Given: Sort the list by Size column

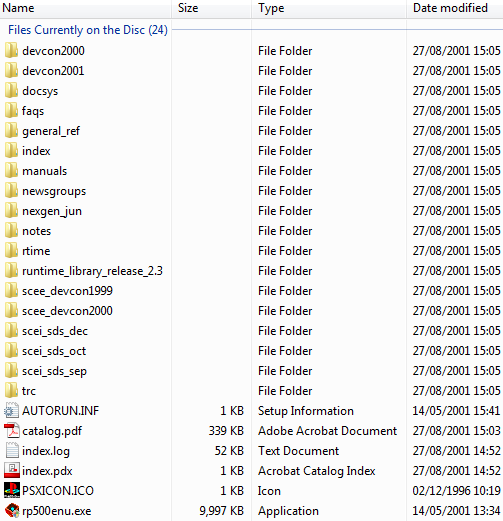Looking at the screenshot, I should pos(211,8).
